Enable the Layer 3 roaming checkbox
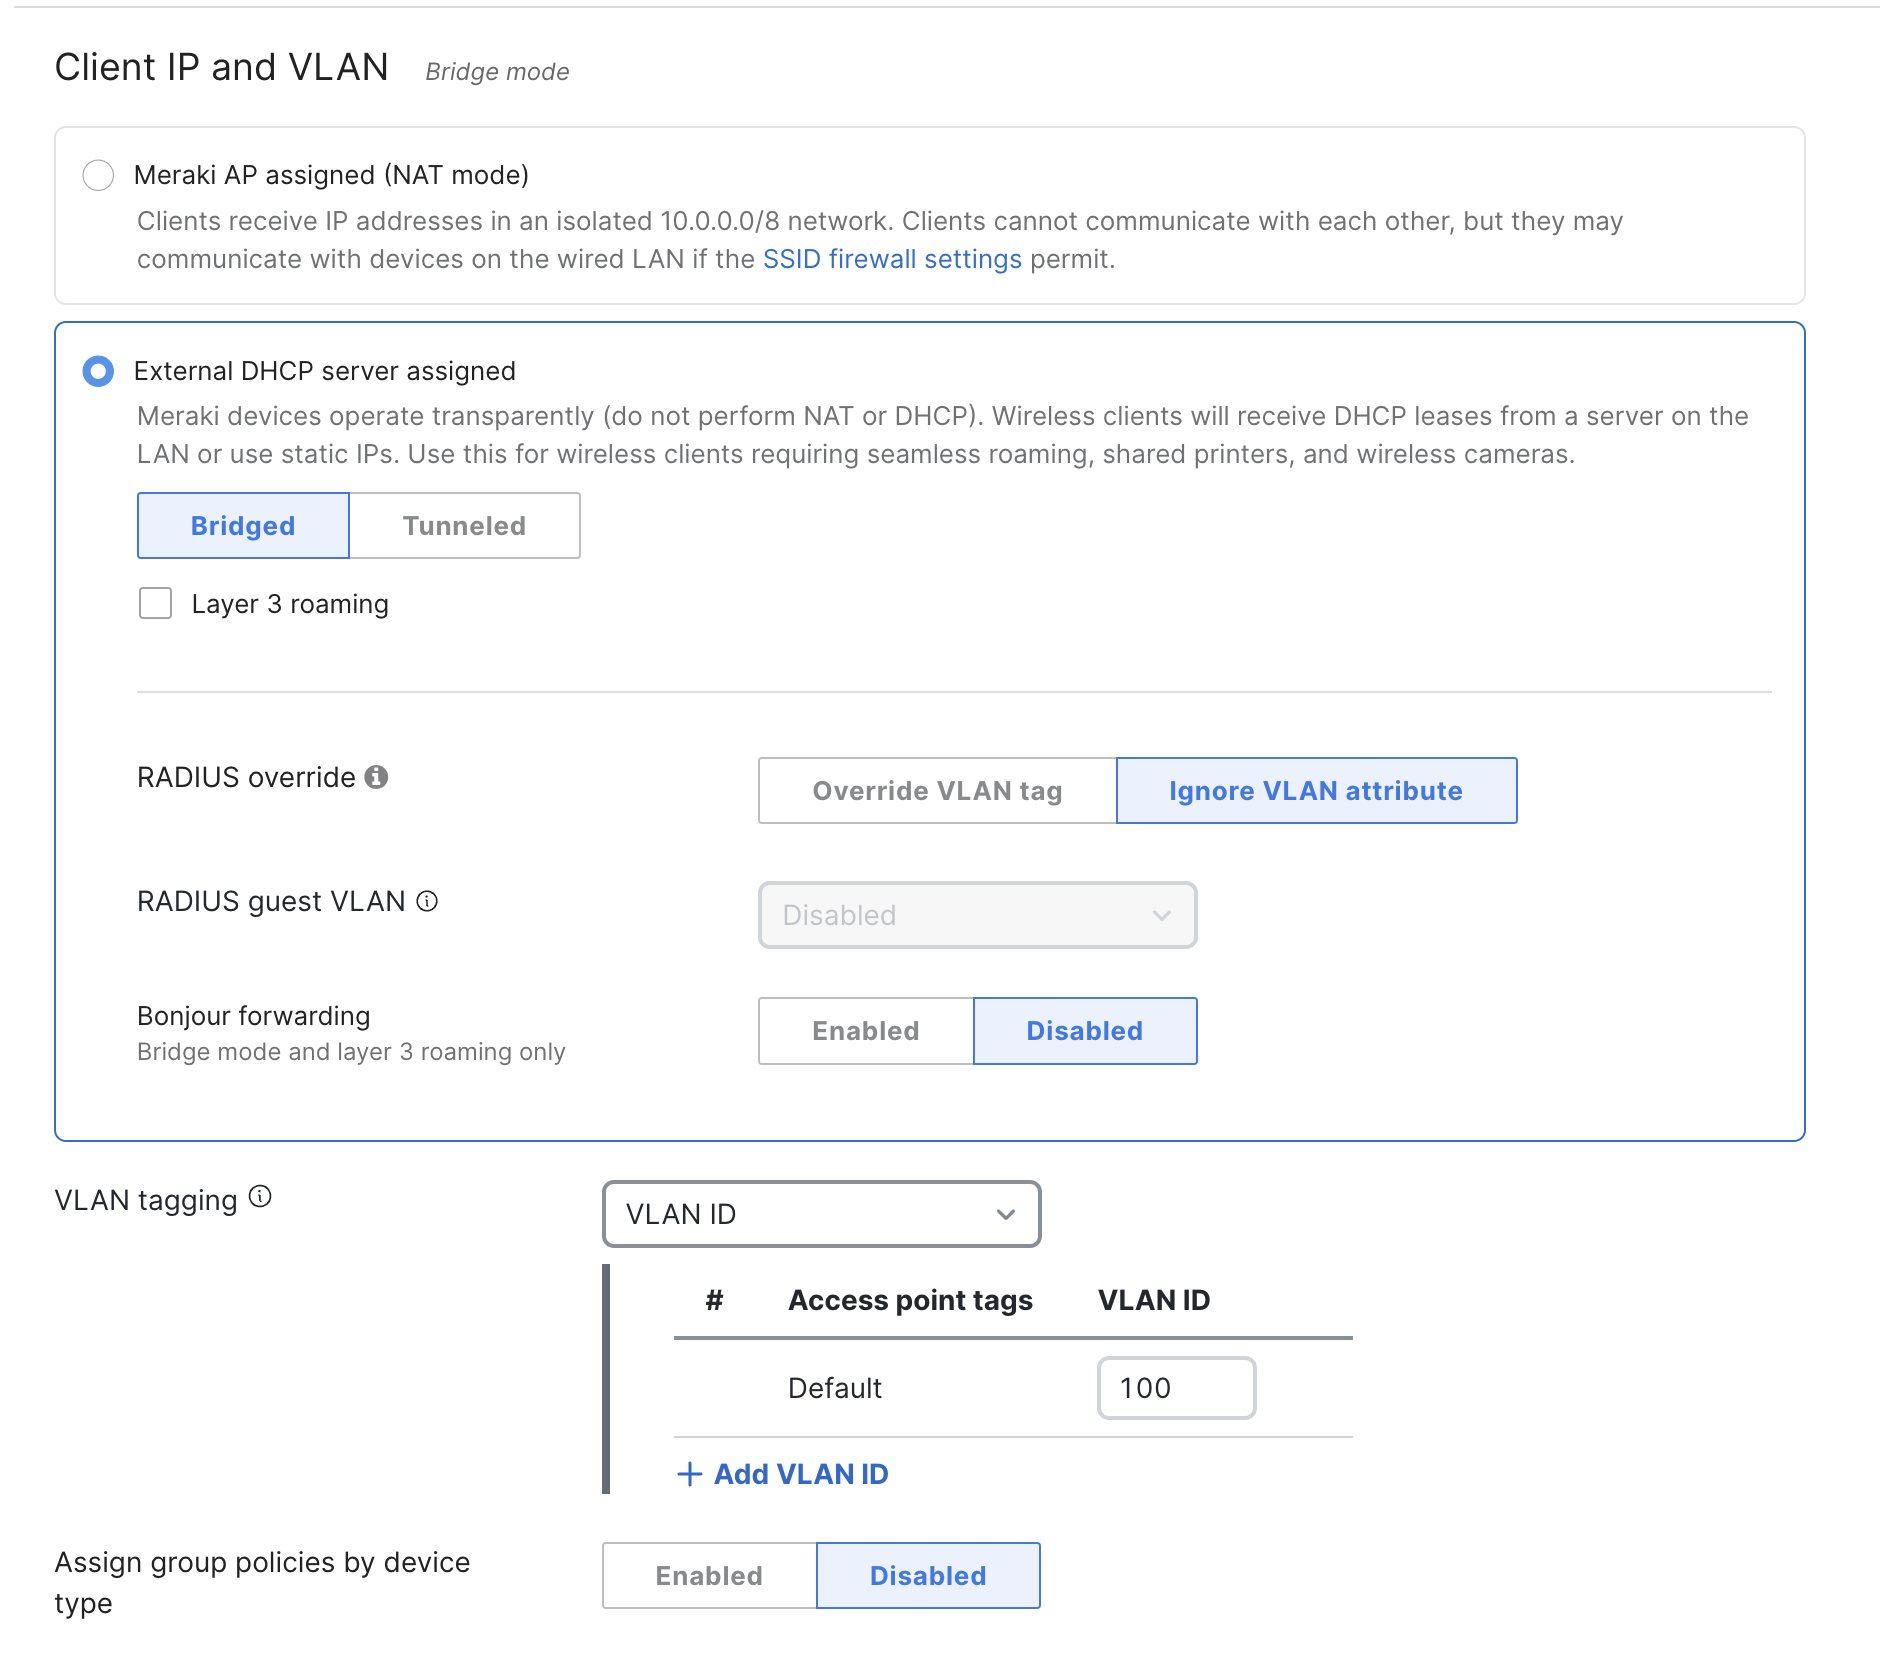The width and height of the screenshot is (1880, 1678). click(155, 603)
